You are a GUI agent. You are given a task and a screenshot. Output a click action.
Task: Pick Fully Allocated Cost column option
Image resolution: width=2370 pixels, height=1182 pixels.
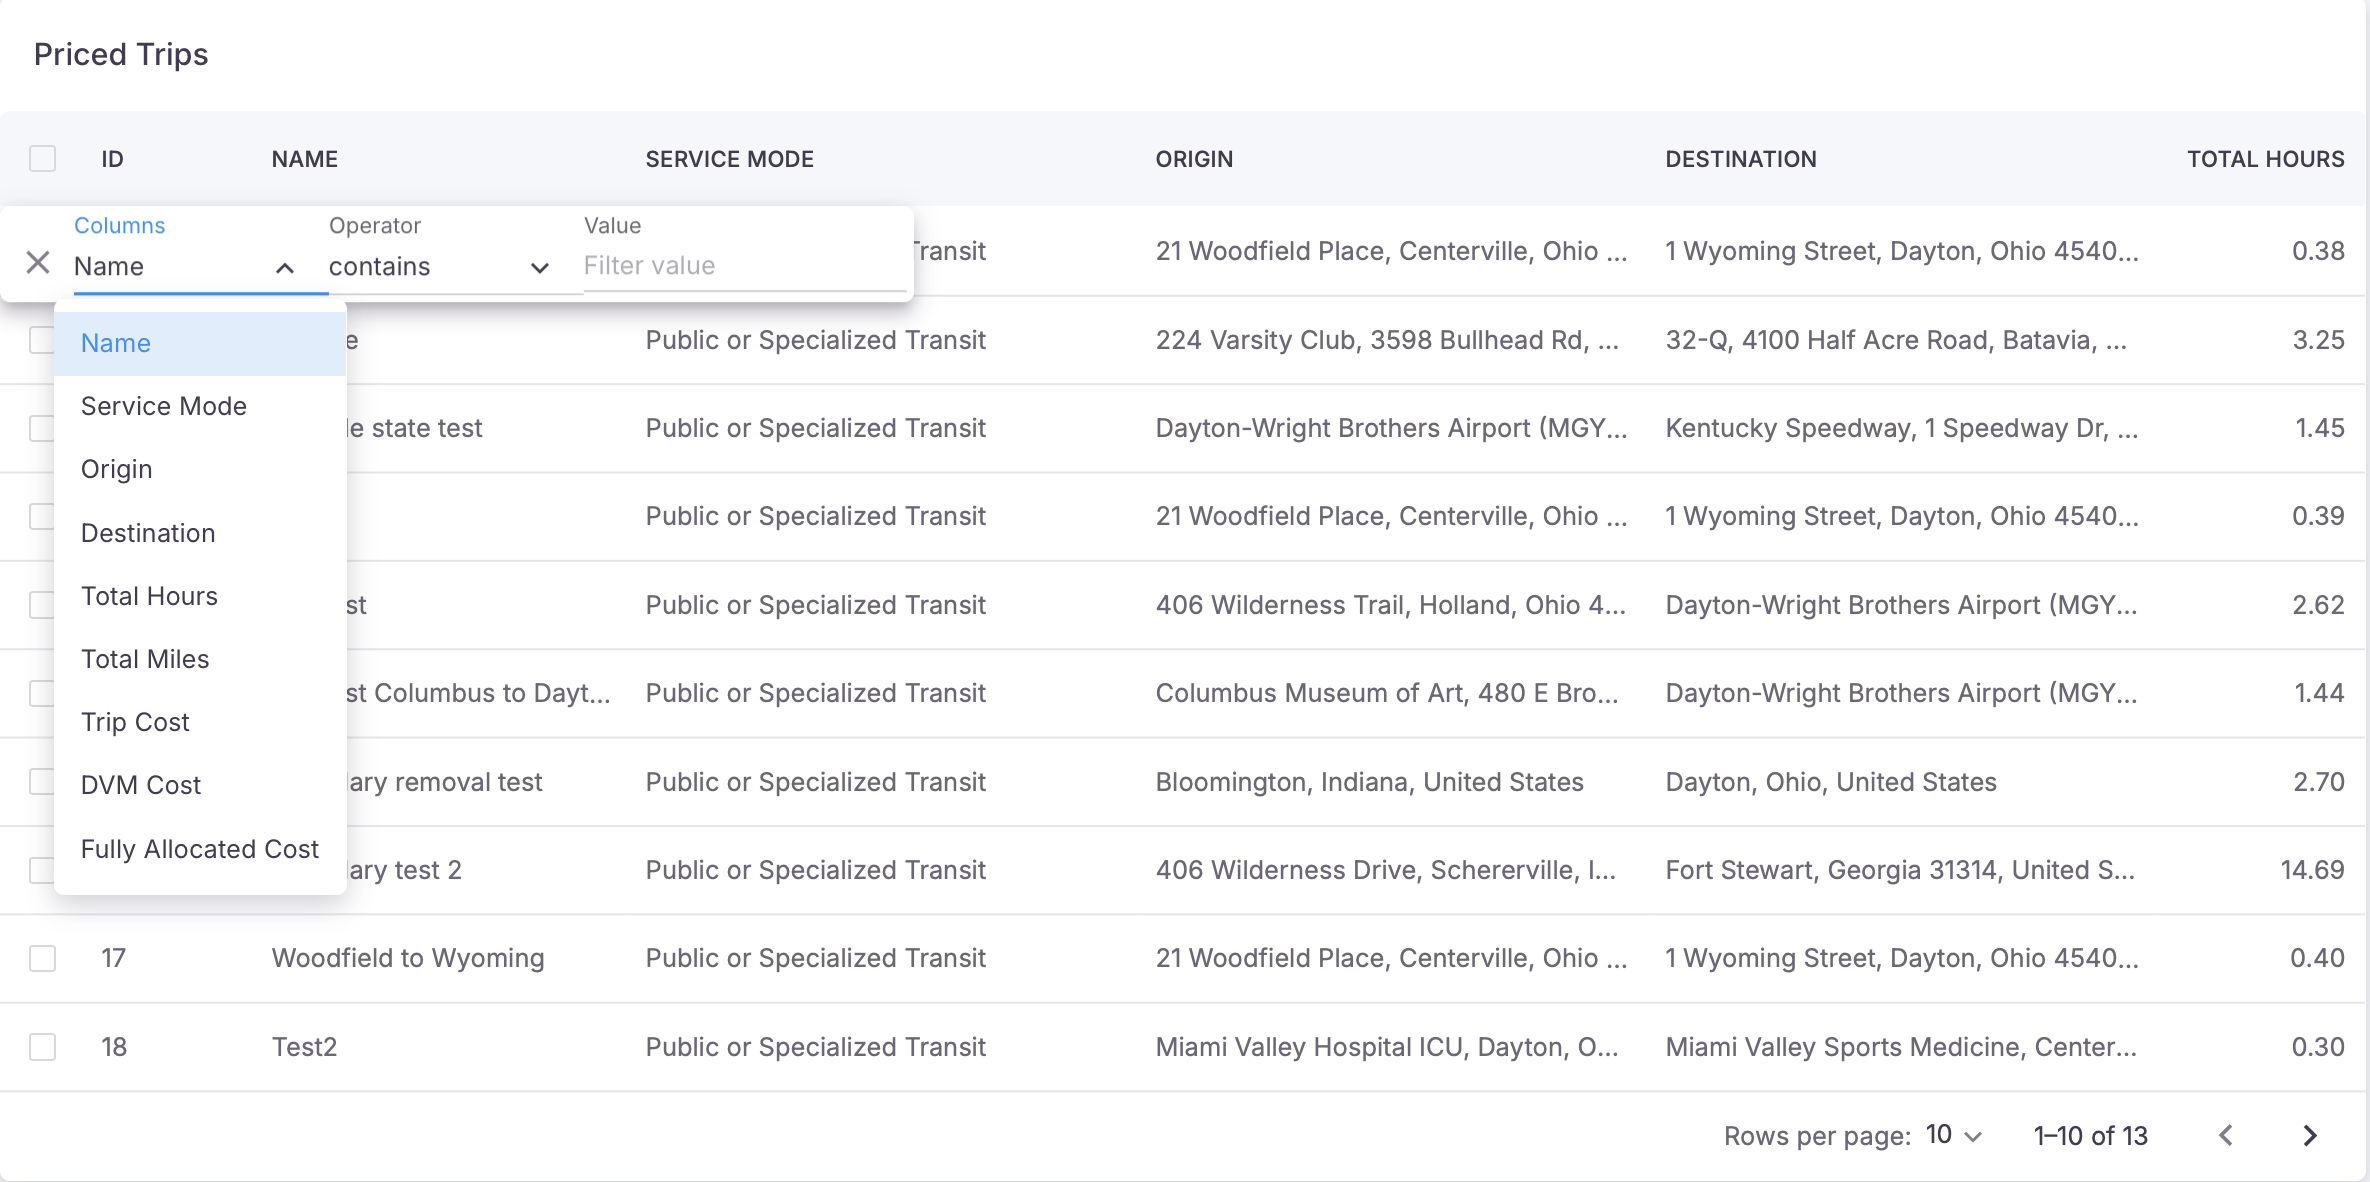(x=200, y=849)
